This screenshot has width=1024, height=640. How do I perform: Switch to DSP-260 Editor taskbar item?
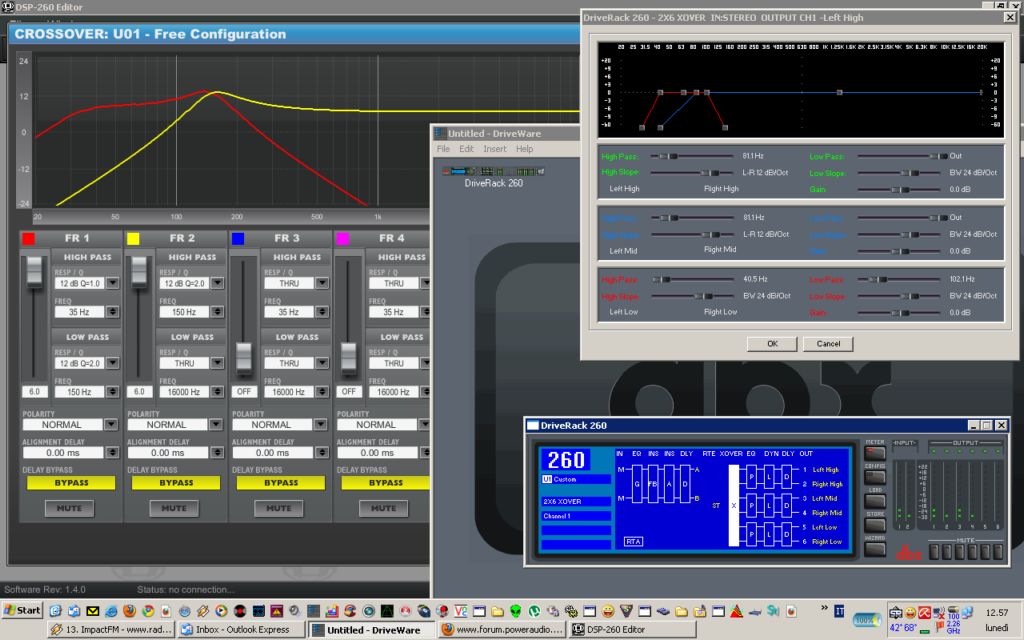[x=632, y=630]
